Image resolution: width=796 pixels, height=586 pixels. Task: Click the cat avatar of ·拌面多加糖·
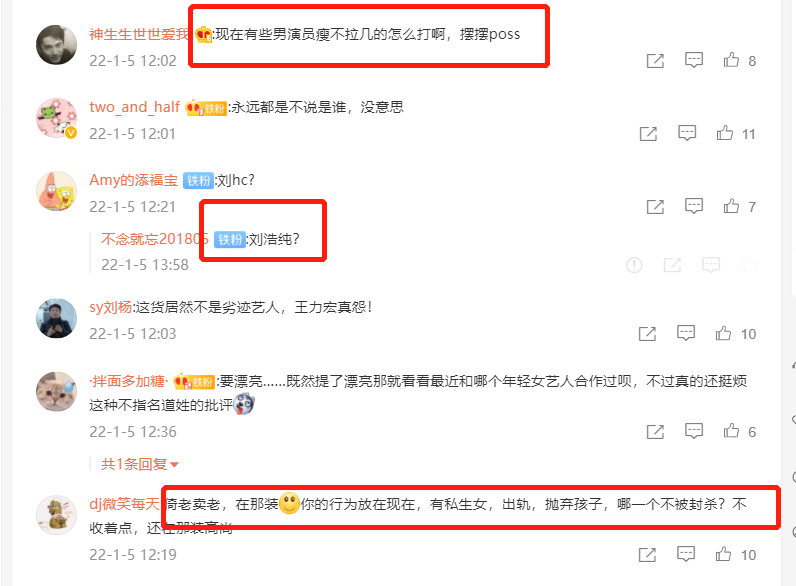pos(56,391)
